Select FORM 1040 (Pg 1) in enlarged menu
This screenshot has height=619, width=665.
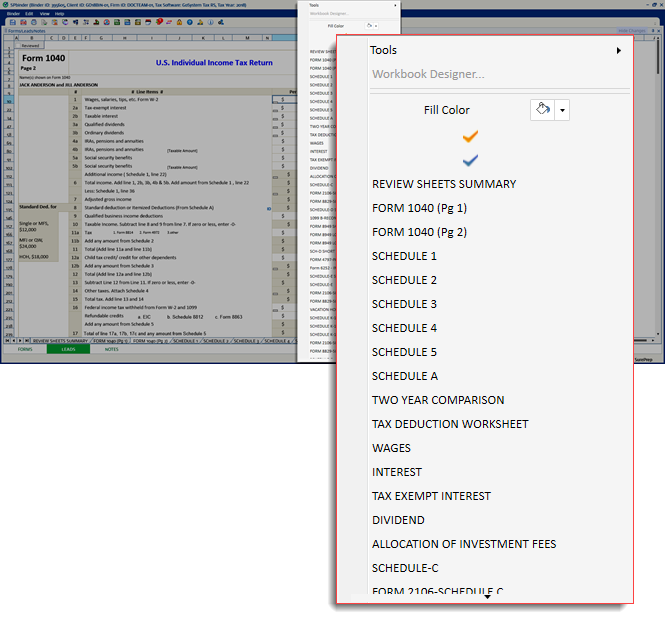point(419,208)
